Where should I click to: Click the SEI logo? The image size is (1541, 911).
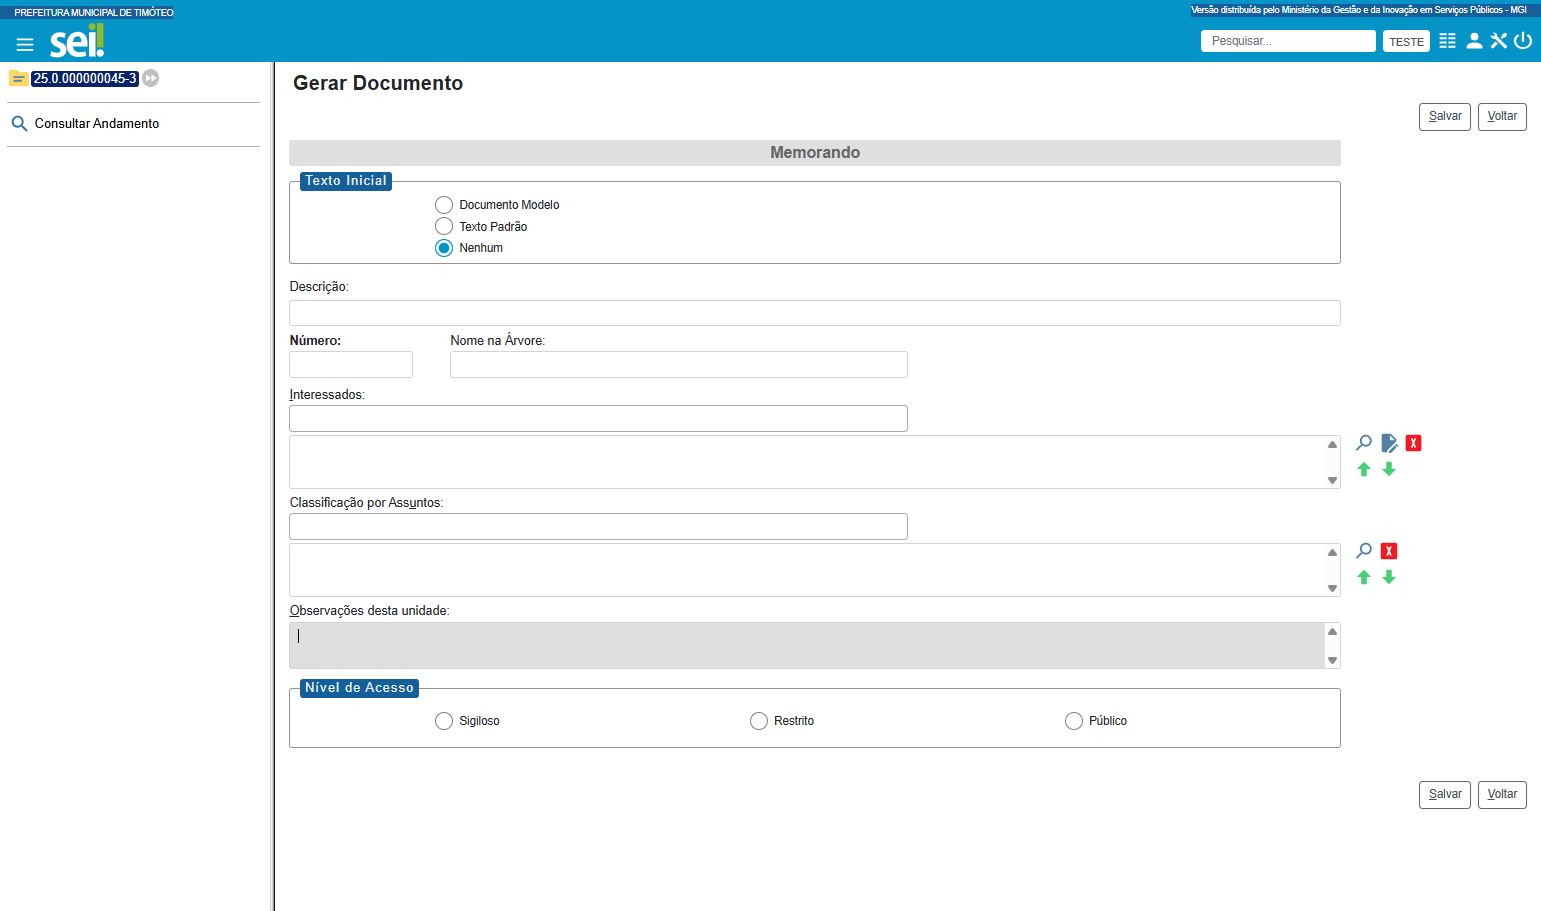click(77, 41)
